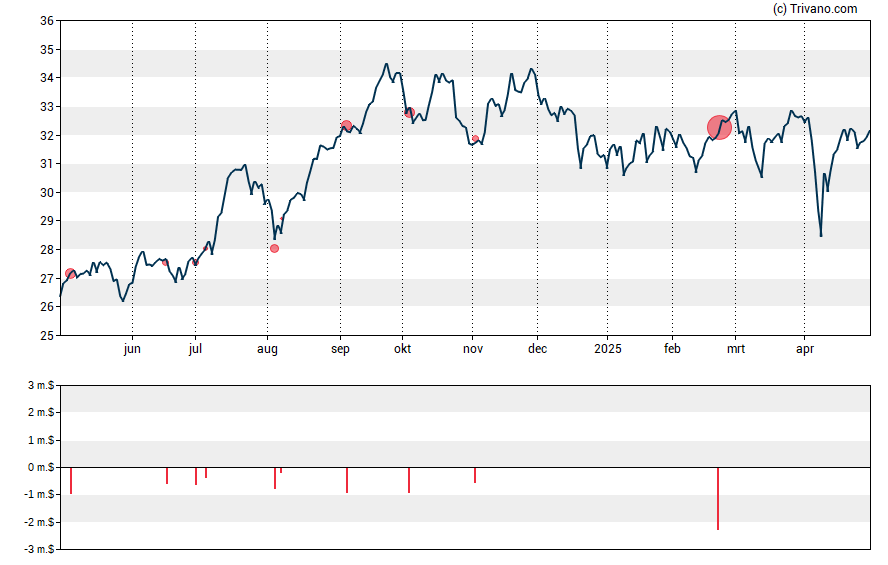Select the '32' price axis value
Viewport: 888px width, 565px height.
(x=47, y=135)
